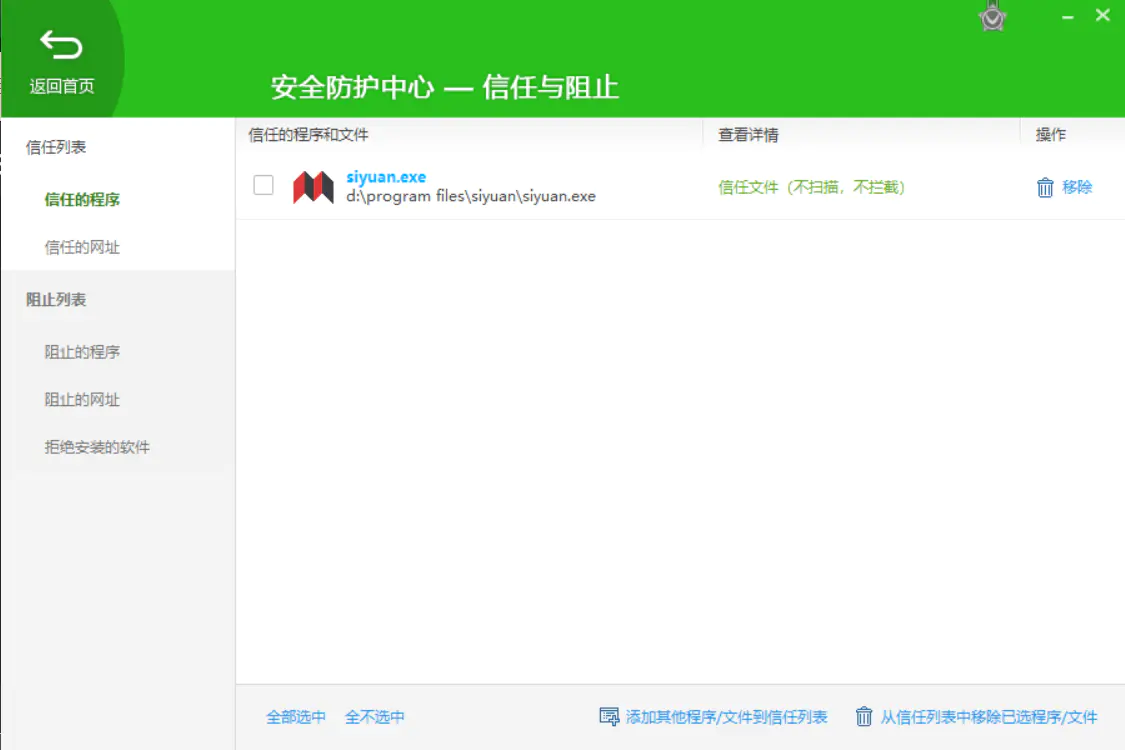Click the bottom trash icon for removing selected
The height and width of the screenshot is (750, 1125).
click(x=864, y=716)
